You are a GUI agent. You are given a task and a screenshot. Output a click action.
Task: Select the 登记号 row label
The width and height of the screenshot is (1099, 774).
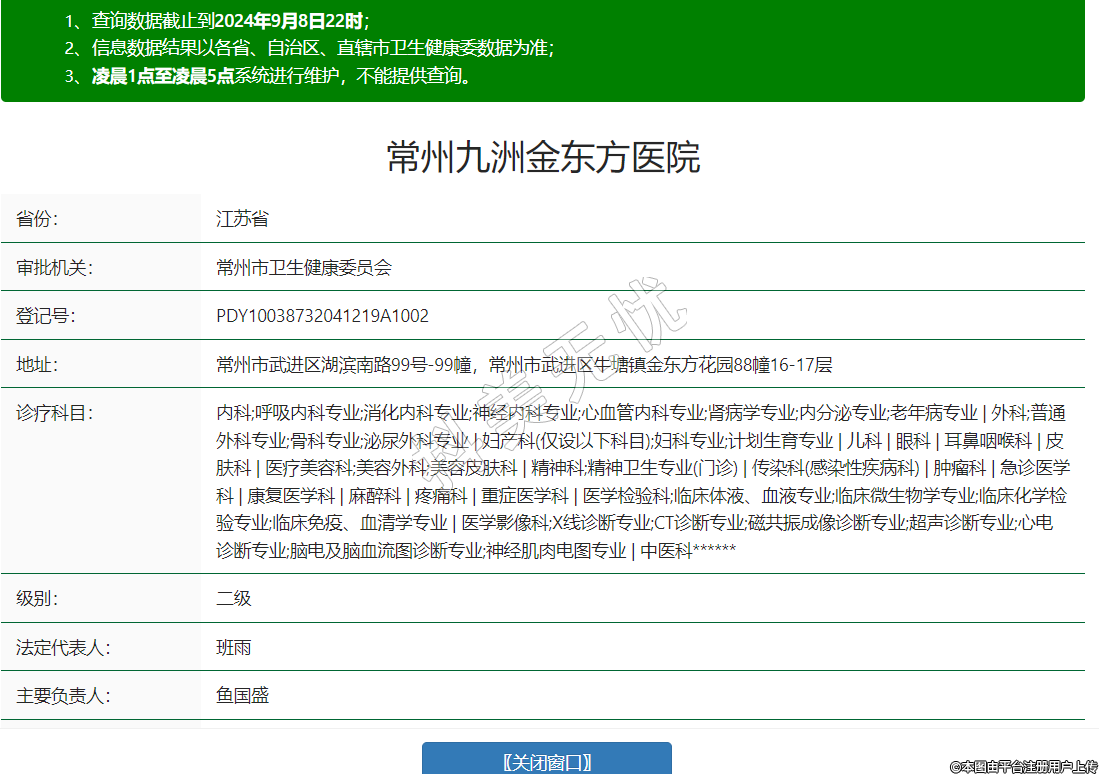[x=46, y=316]
